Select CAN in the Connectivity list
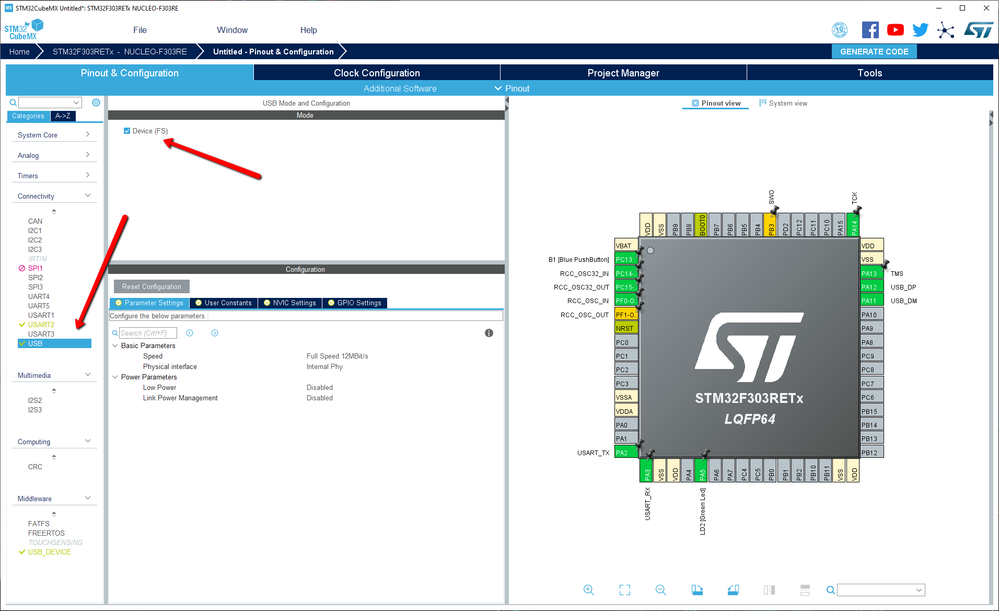The height and width of the screenshot is (611, 999). 35,221
